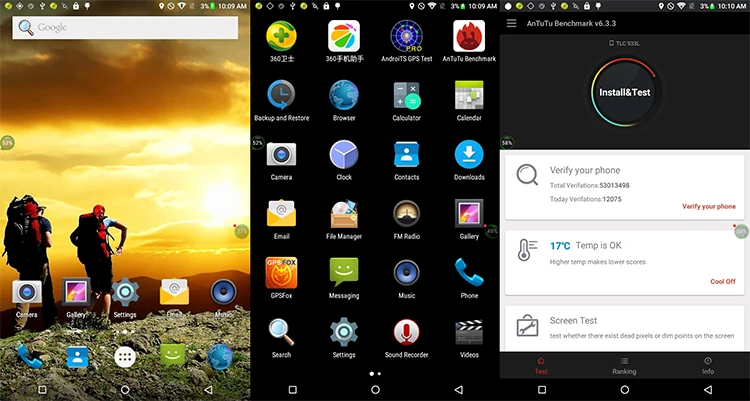Tap the TLC 933L device name label
The width and height of the screenshot is (750, 401).
(x=625, y=44)
